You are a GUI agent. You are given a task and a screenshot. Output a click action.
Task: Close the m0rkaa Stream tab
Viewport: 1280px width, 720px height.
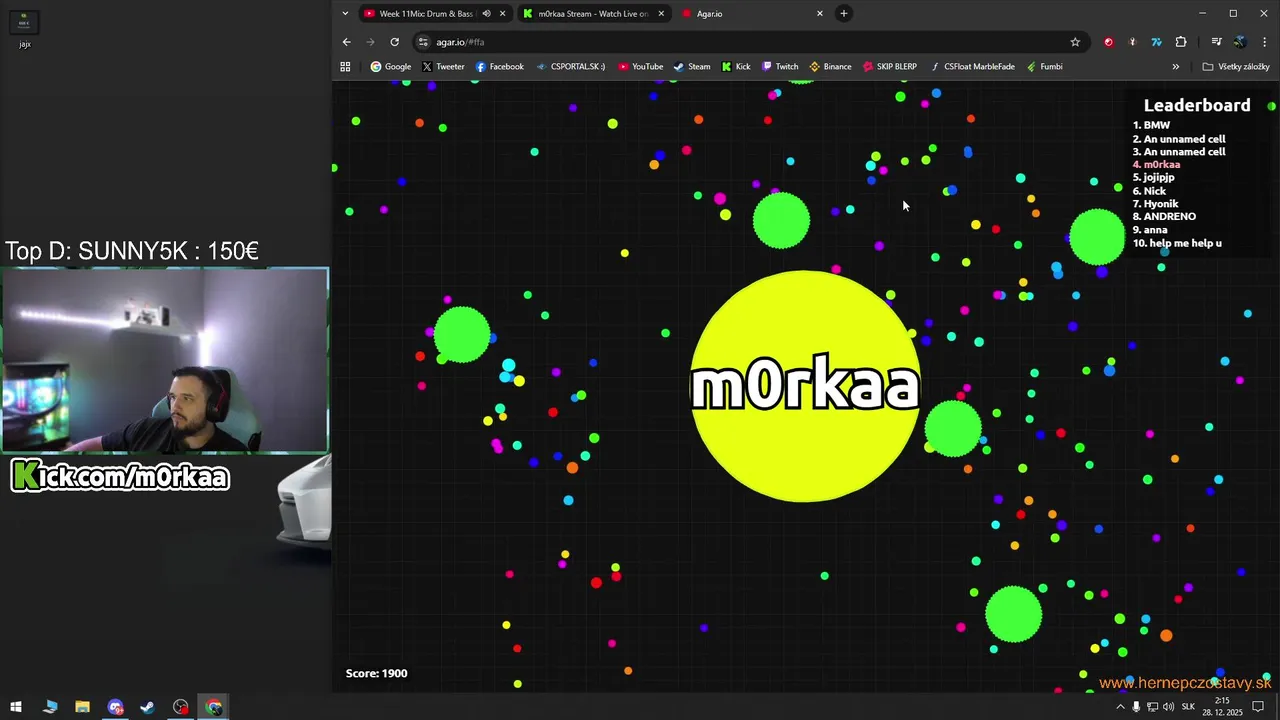[661, 14]
